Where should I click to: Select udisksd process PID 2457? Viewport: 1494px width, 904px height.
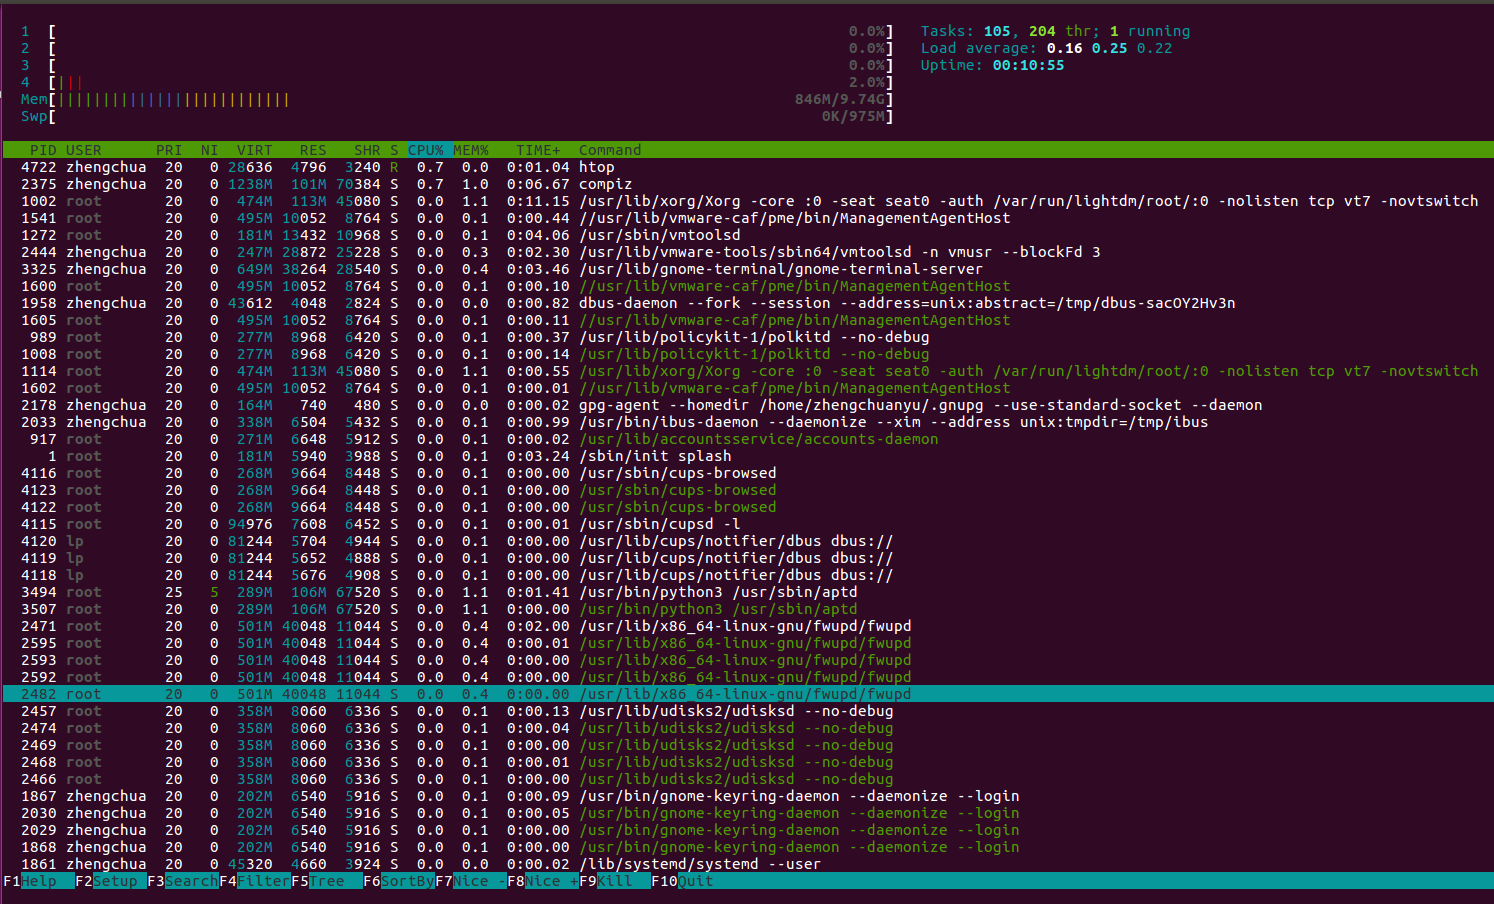pyautogui.click(x=747, y=711)
